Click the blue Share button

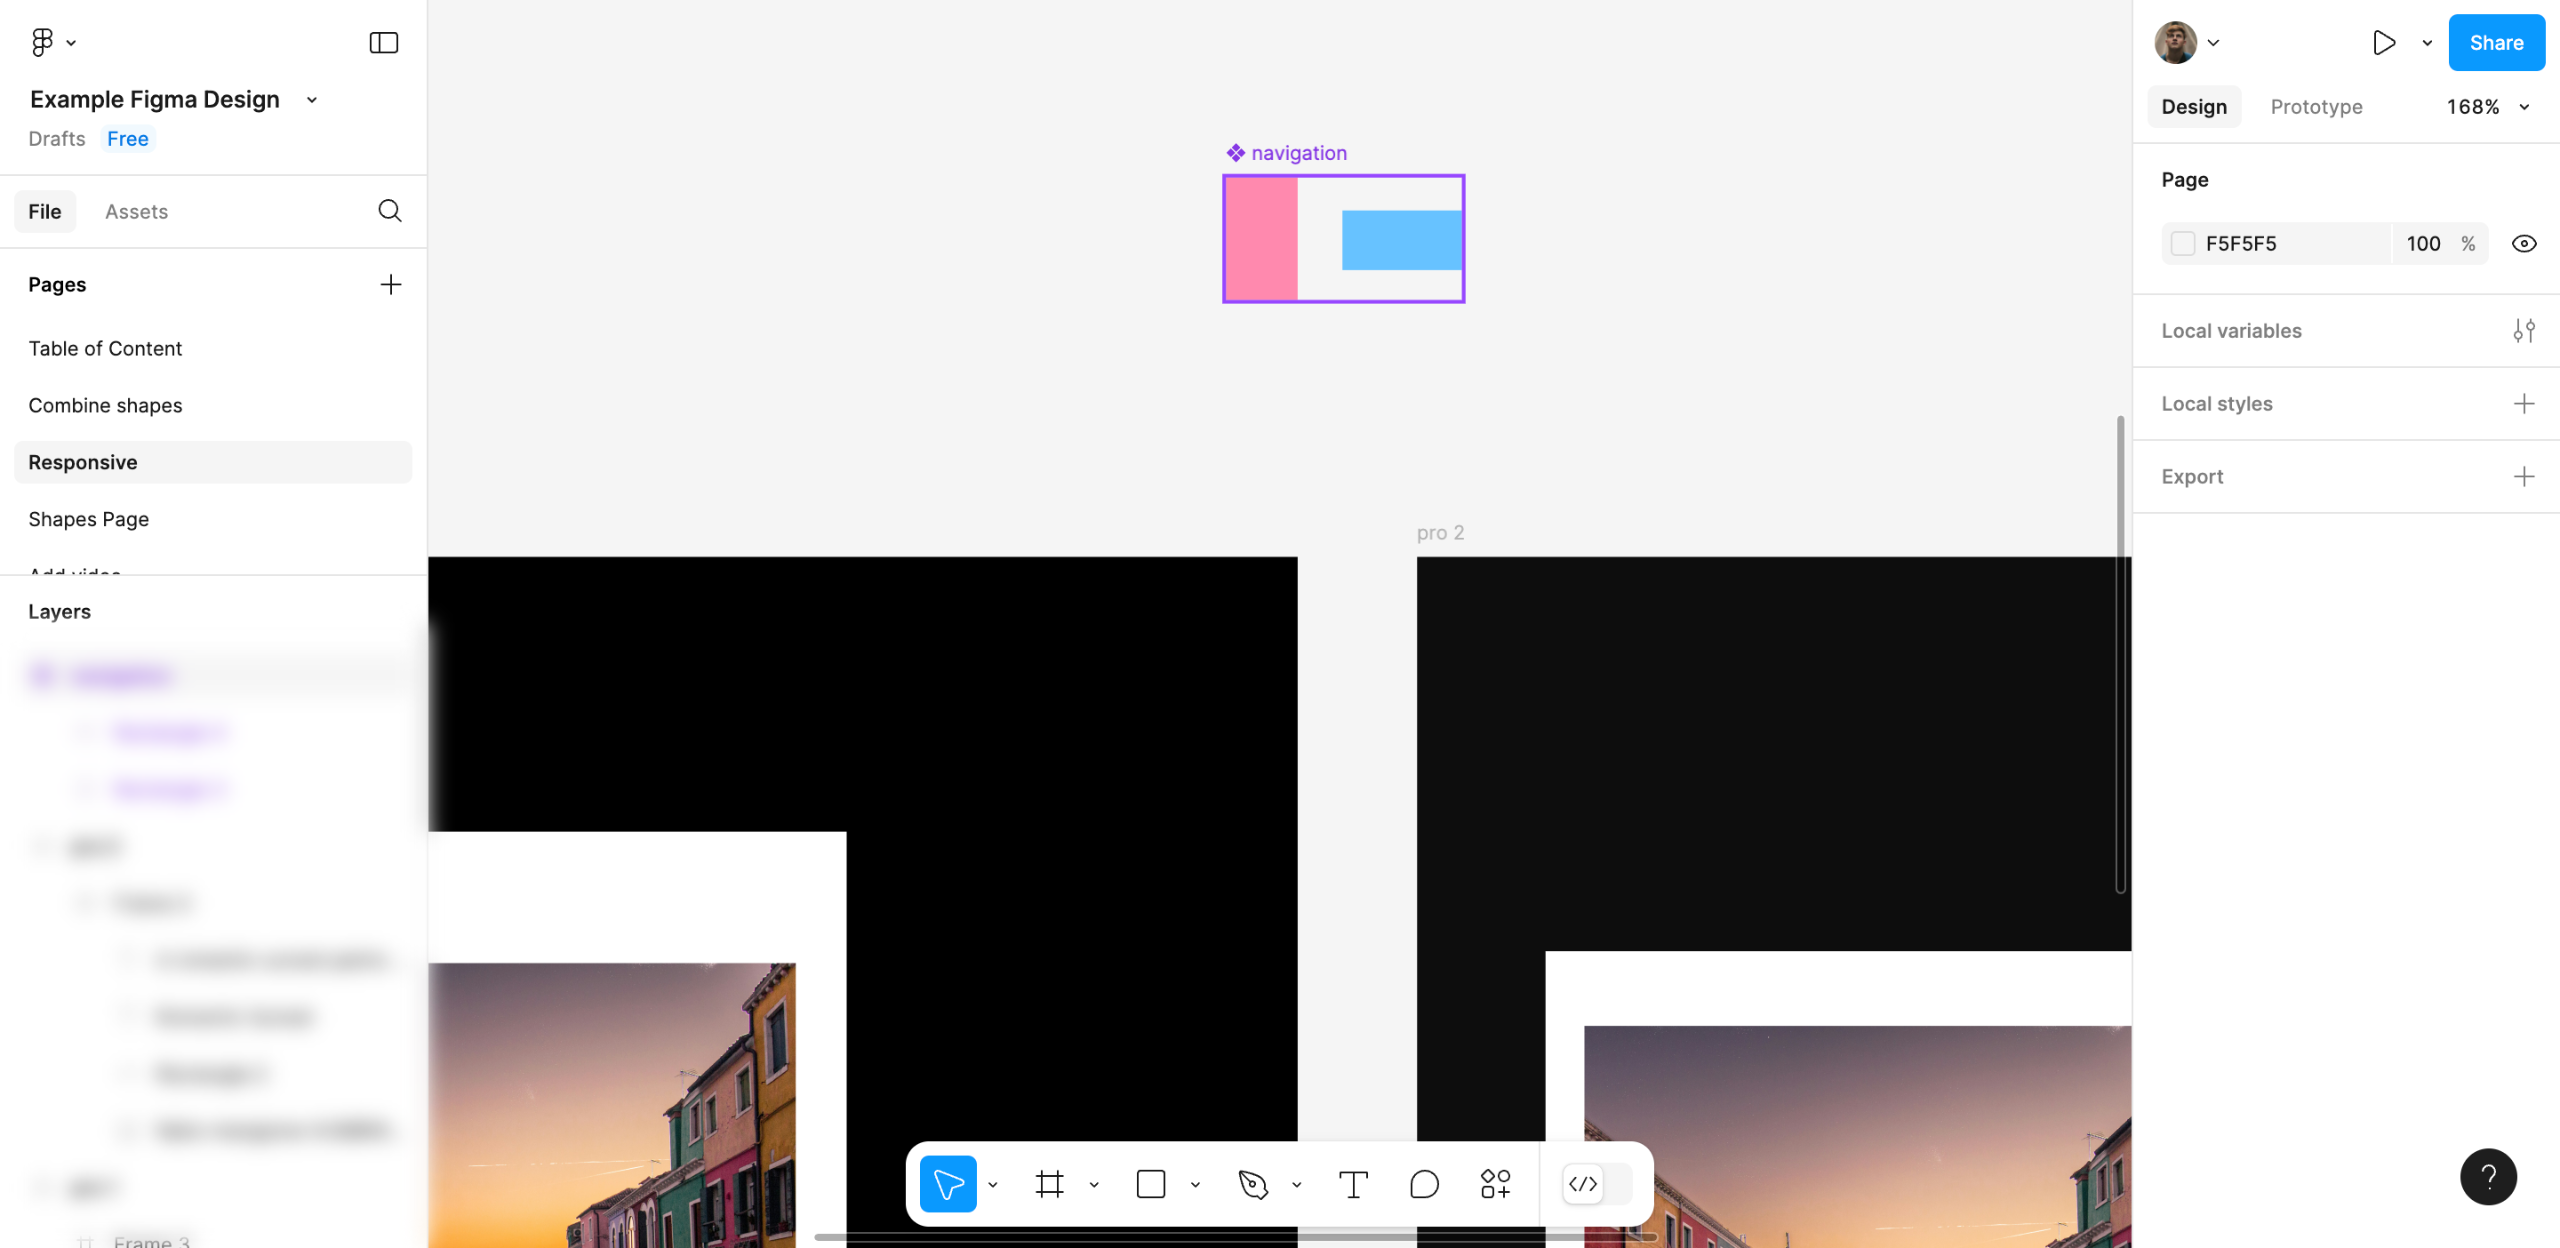pyautogui.click(x=2496, y=43)
